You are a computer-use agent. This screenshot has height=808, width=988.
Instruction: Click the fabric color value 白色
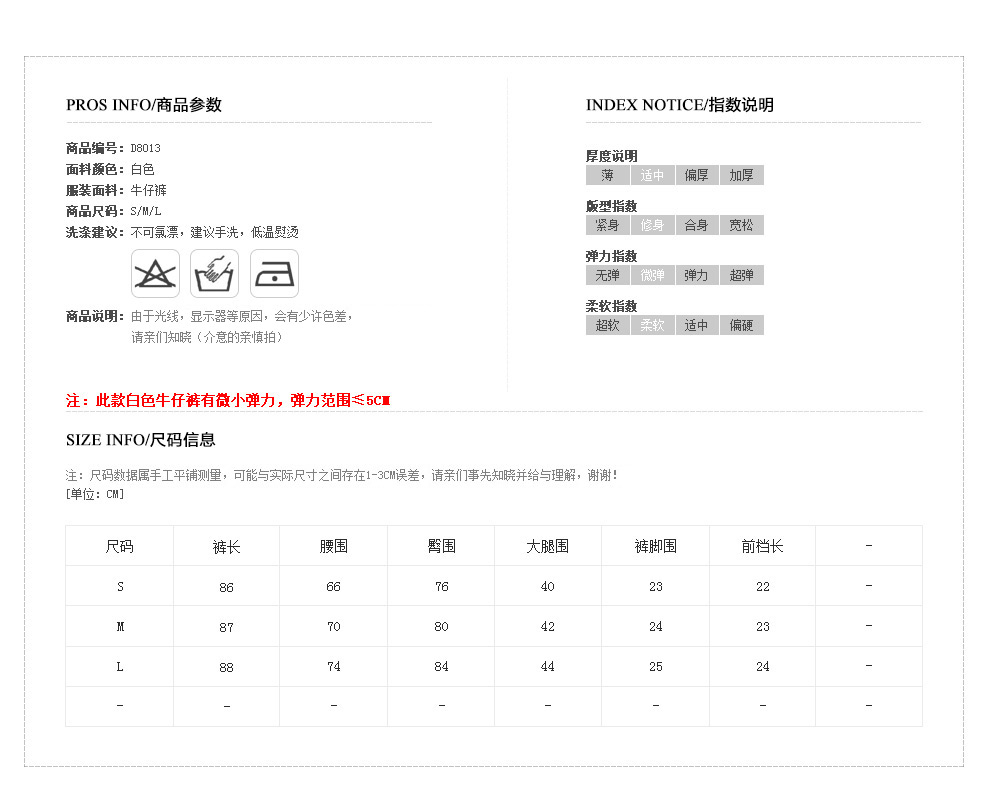click(x=142, y=169)
